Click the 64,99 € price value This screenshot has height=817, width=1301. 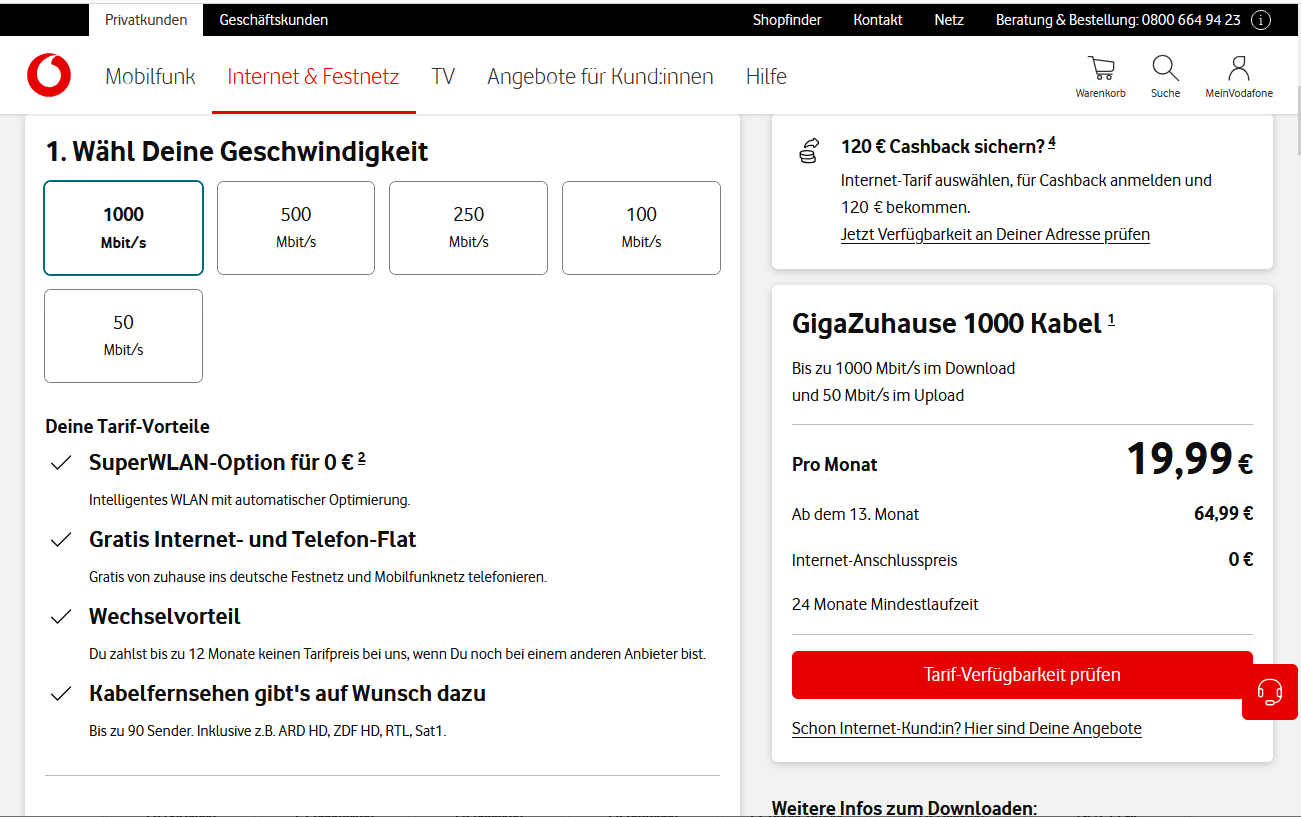1223,514
